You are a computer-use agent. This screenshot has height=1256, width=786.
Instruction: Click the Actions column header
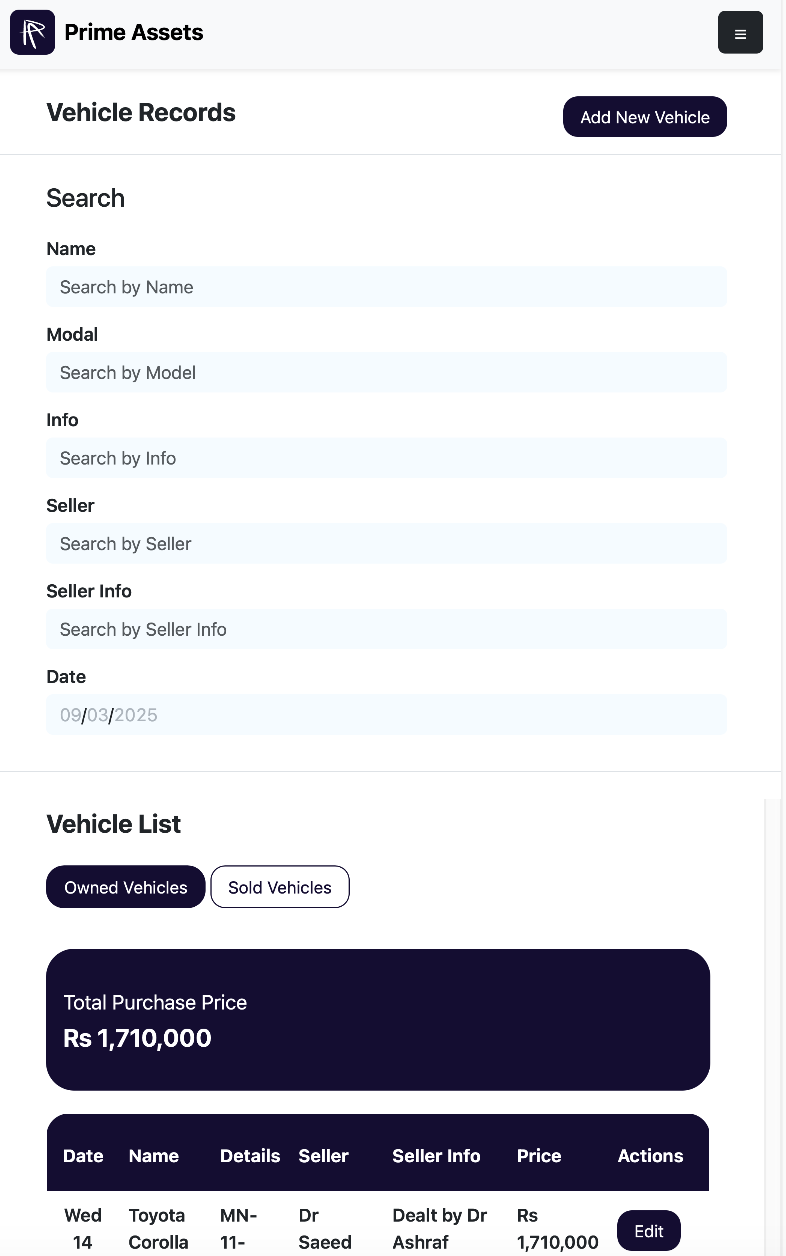tap(650, 1156)
